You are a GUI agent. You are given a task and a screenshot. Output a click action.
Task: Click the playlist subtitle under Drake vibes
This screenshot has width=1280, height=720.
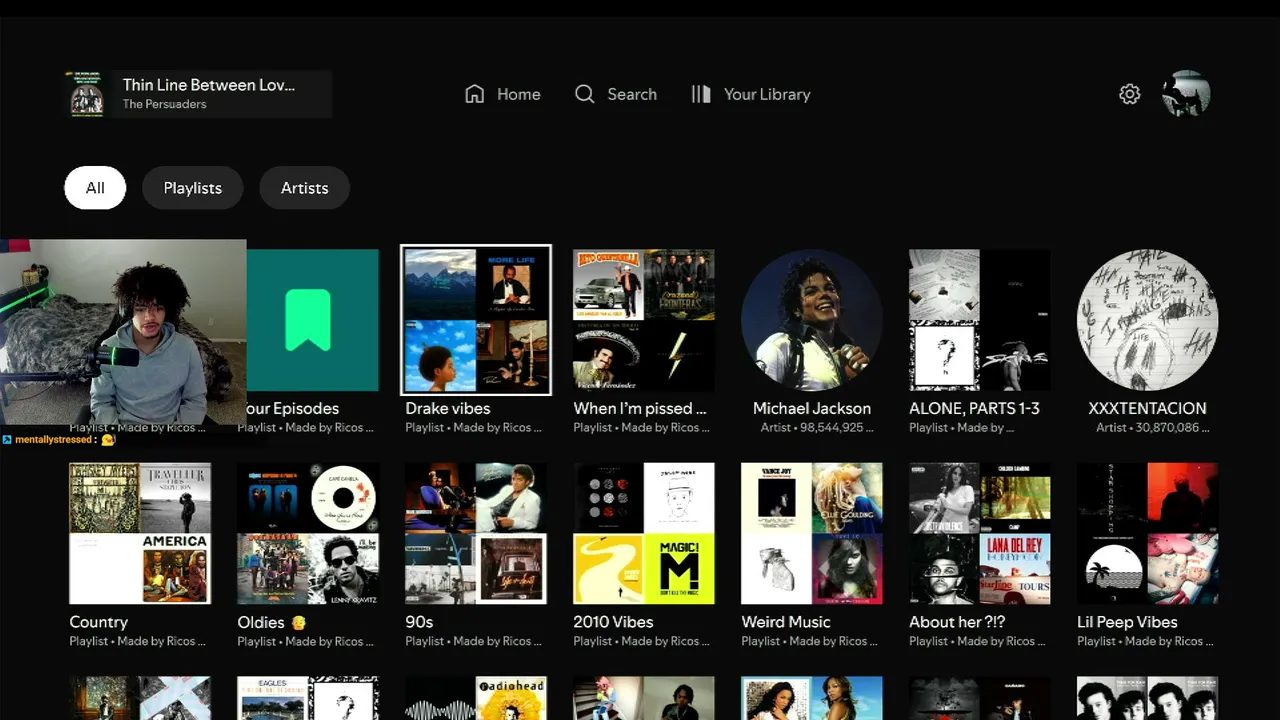(x=474, y=428)
